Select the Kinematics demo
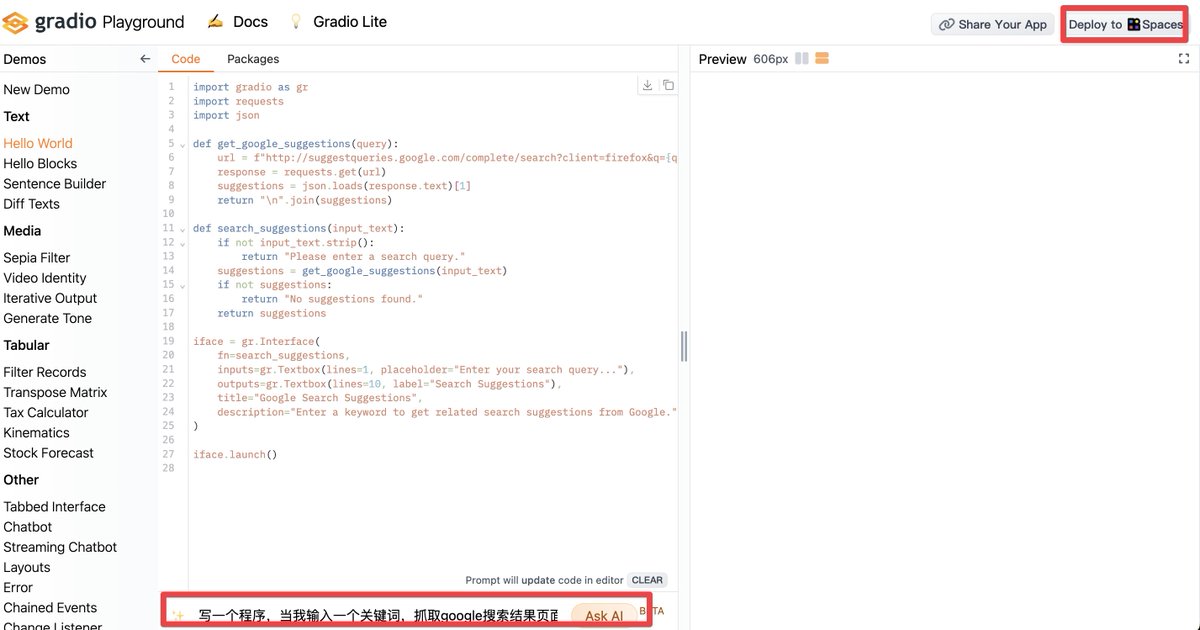This screenshot has height=630, width=1200. tap(36, 432)
